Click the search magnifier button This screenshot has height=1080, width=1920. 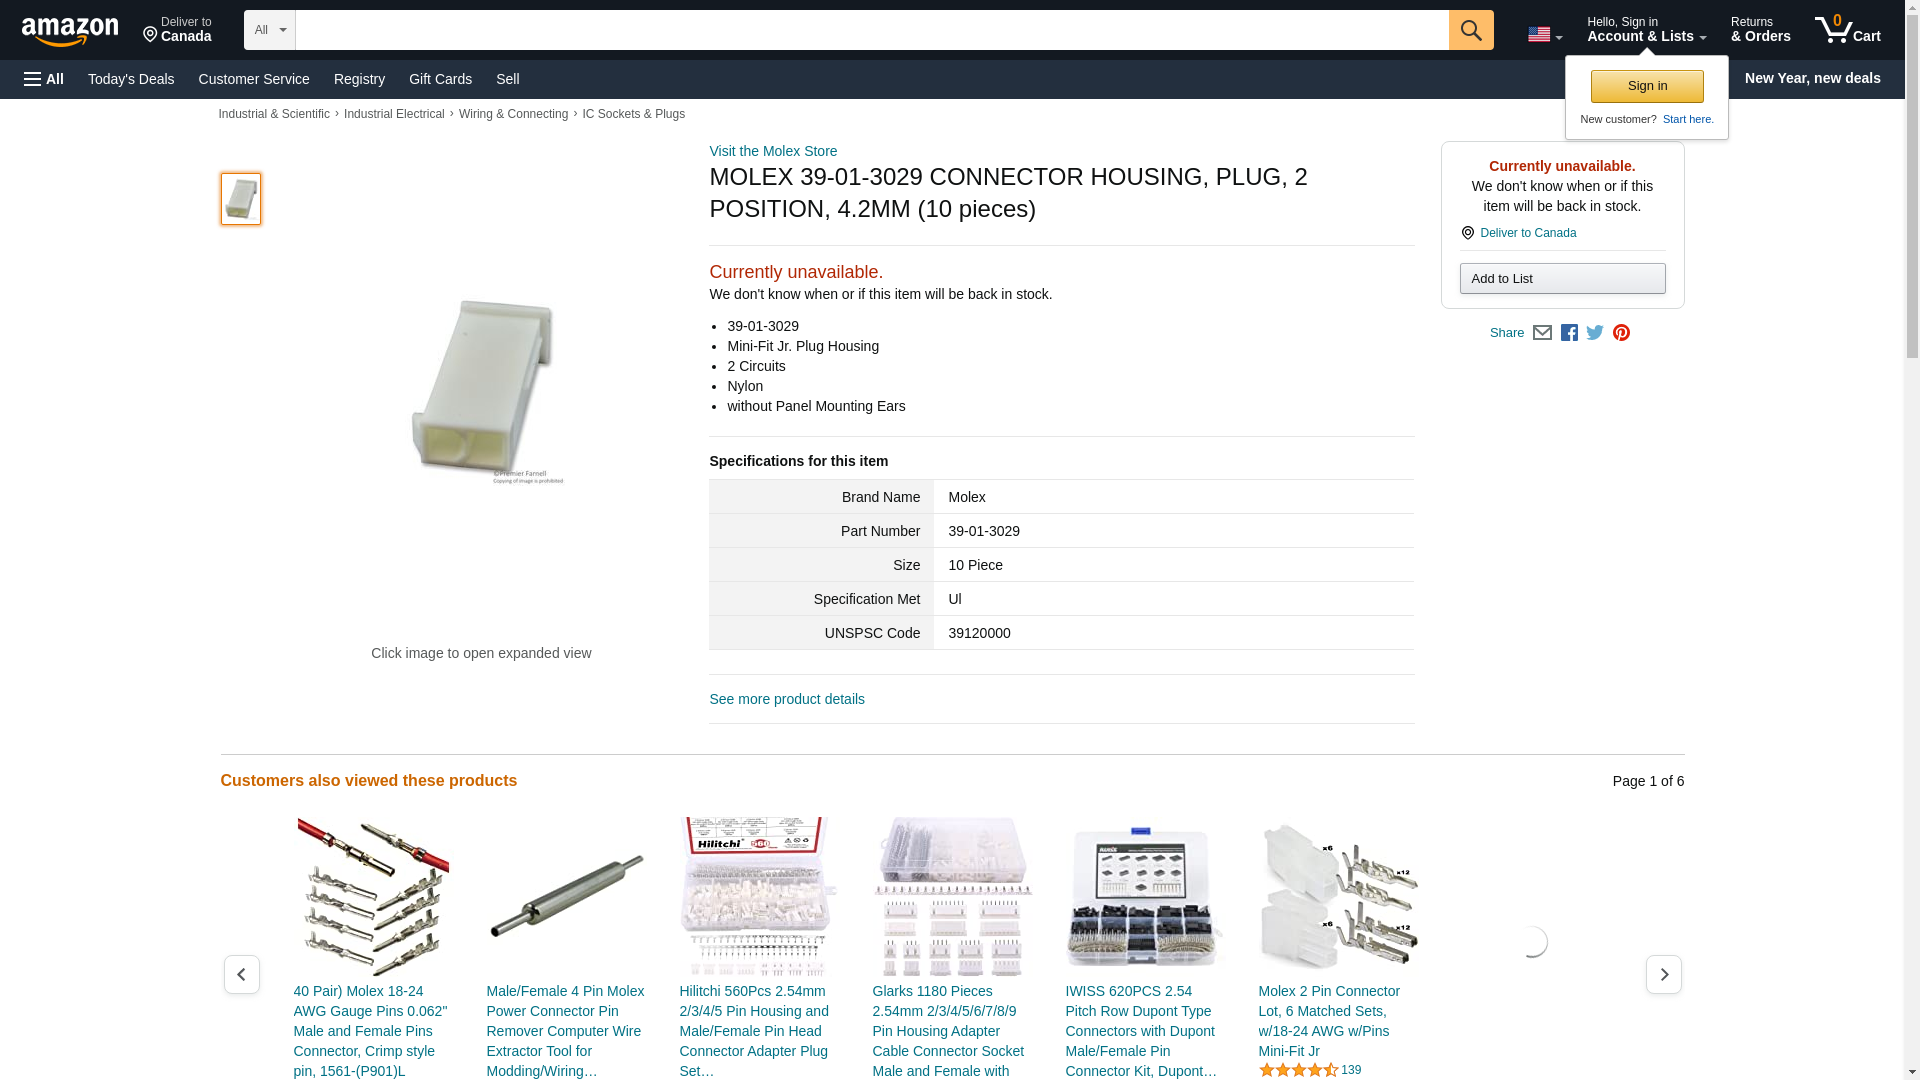1470,30
